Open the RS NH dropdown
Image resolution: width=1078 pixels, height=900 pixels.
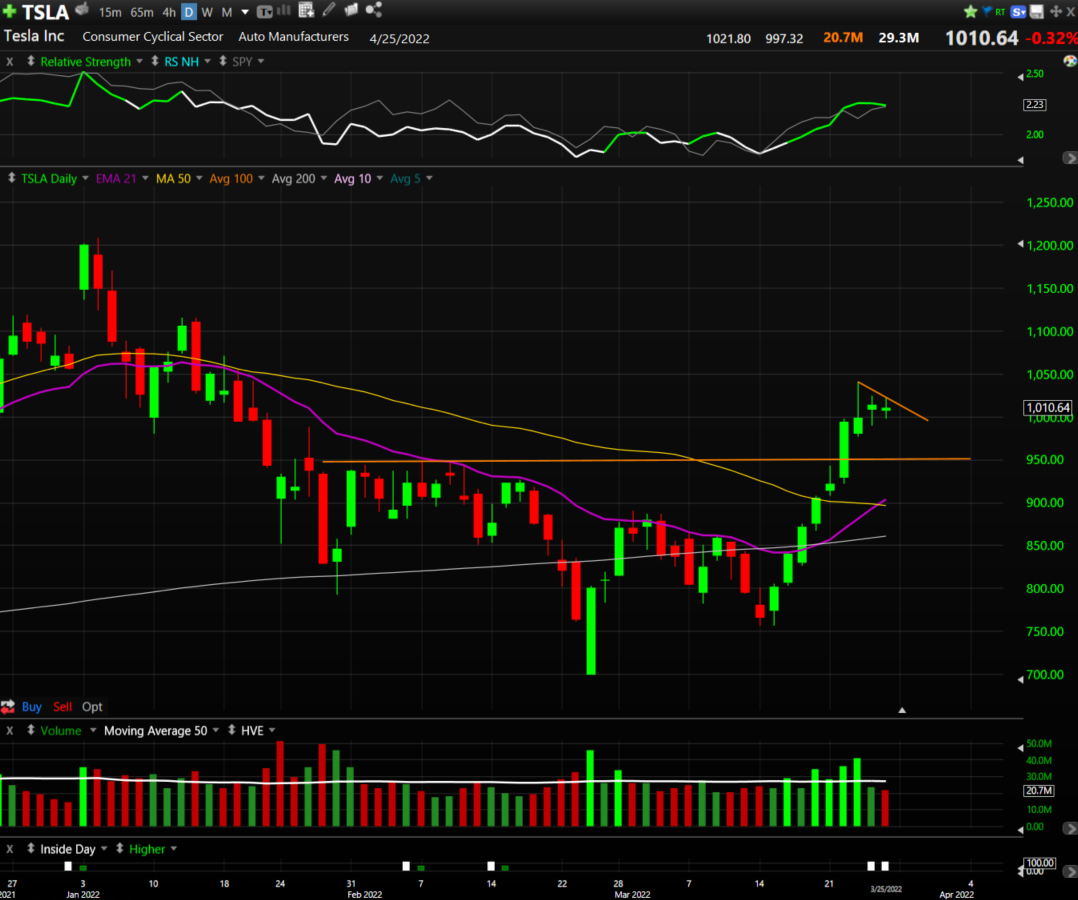[x=208, y=61]
